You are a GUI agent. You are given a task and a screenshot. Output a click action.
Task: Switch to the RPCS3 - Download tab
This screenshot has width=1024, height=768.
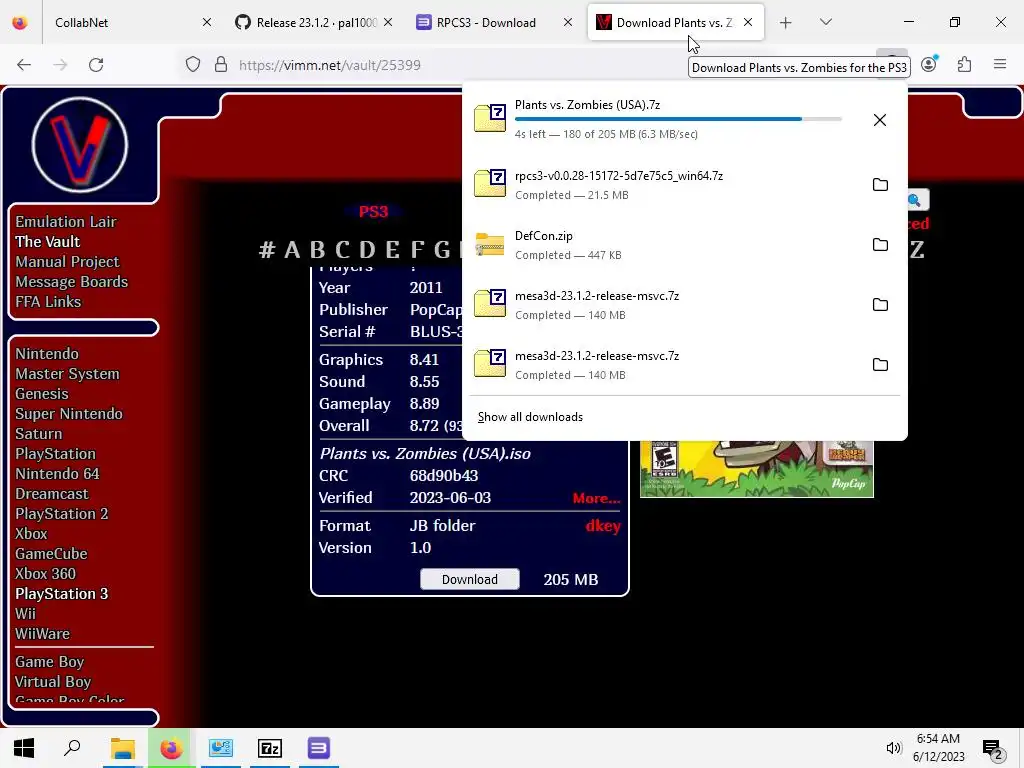pos(495,23)
